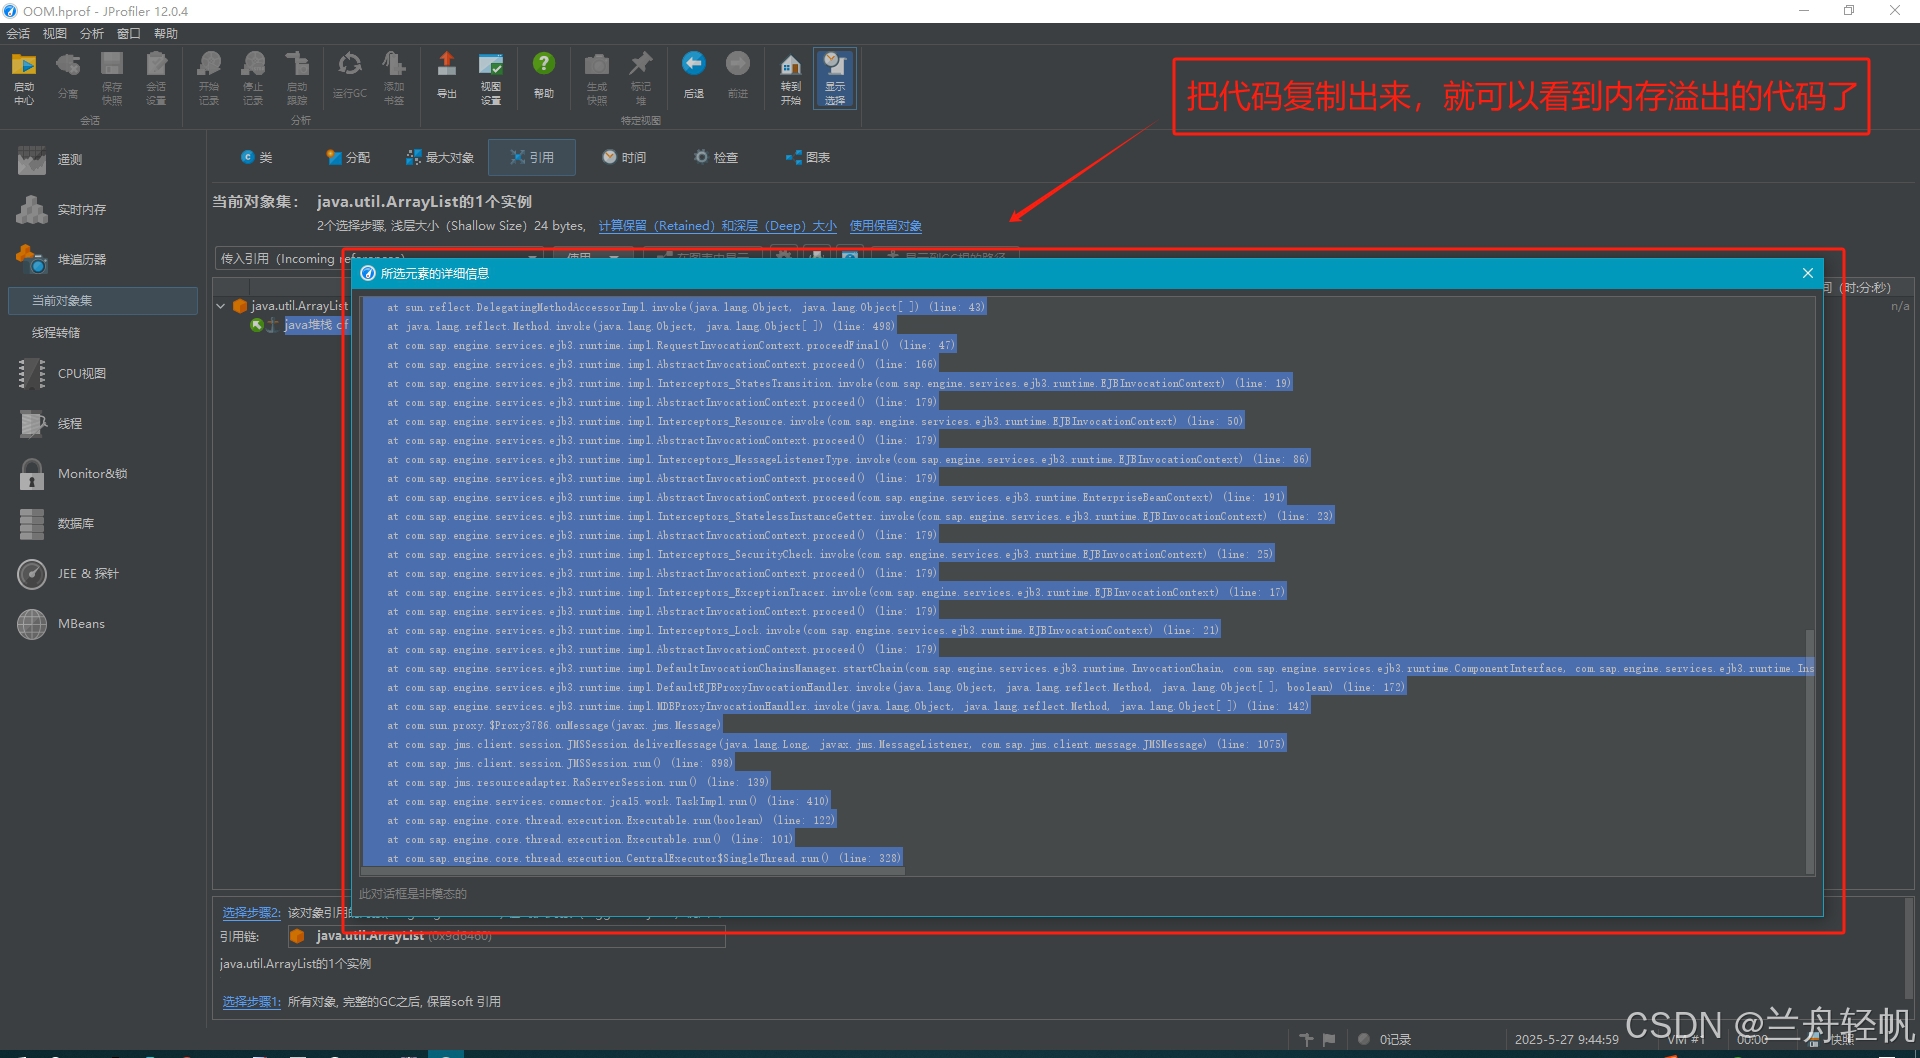Screen dimensions: 1920x1058
Task: Run garbage collection via 运行GC
Action: [x=350, y=76]
